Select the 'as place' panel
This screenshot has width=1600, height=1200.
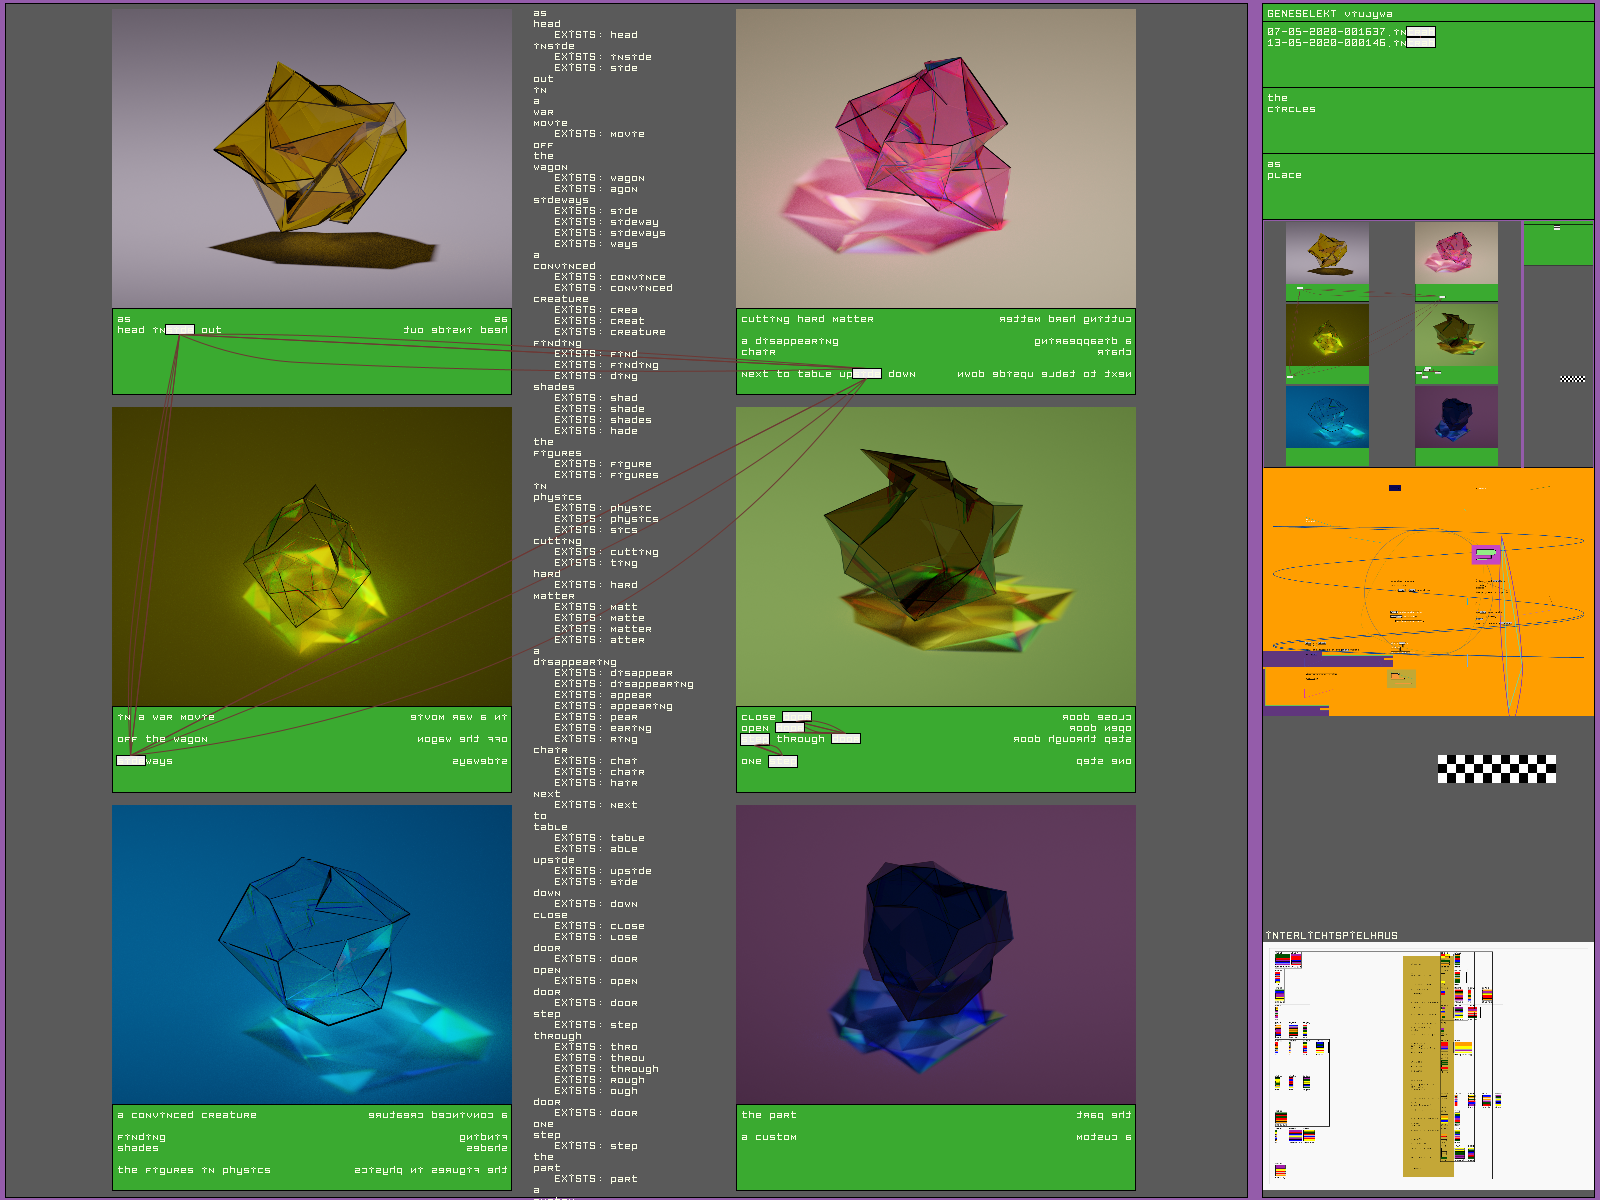(1427, 186)
